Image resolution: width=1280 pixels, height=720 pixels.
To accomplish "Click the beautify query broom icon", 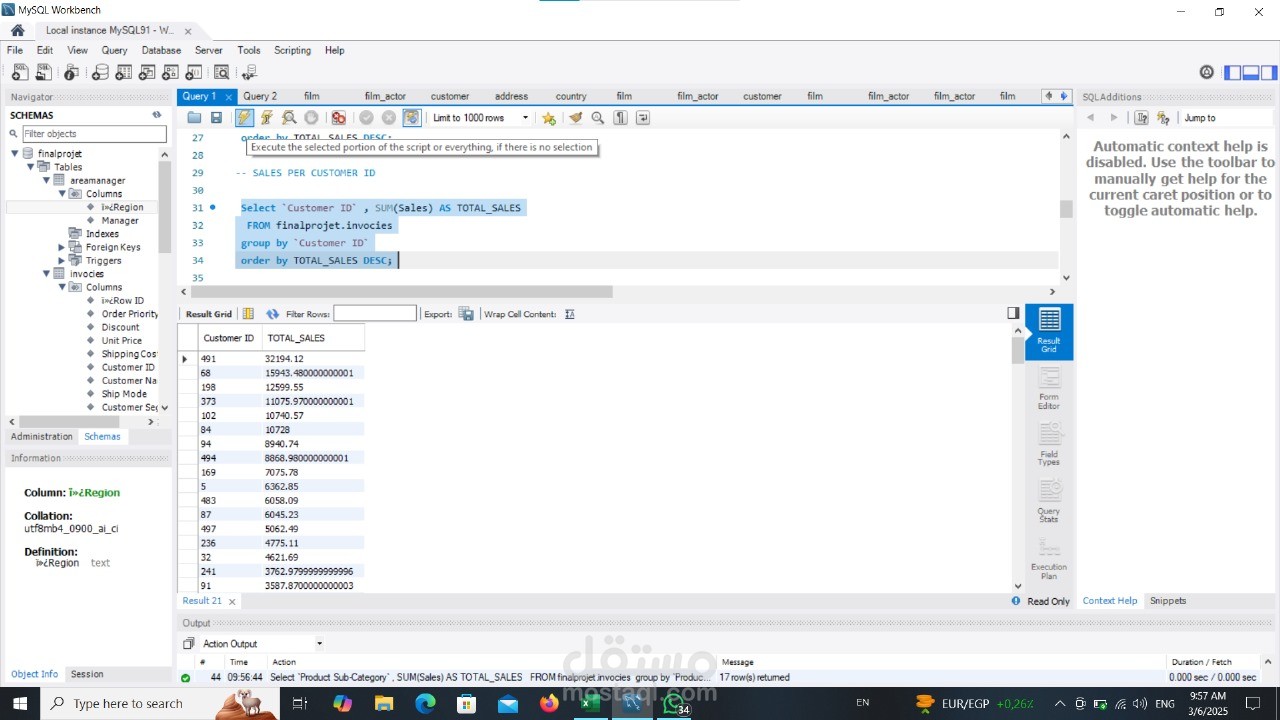I will coord(575,118).
